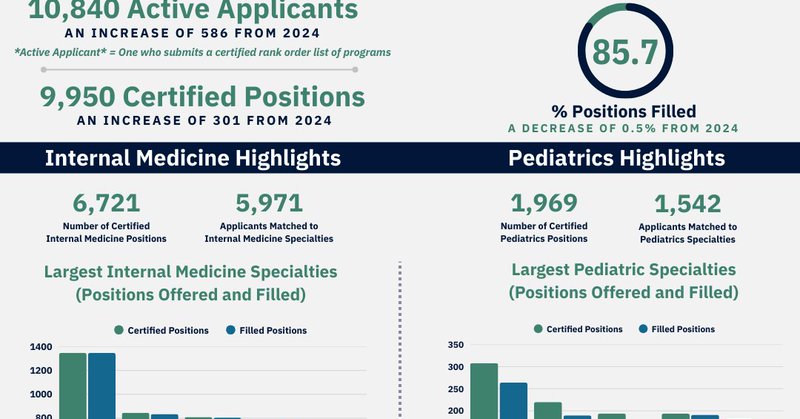
Task: Click '% Positions Filled' label
Action: pos(623,111)
